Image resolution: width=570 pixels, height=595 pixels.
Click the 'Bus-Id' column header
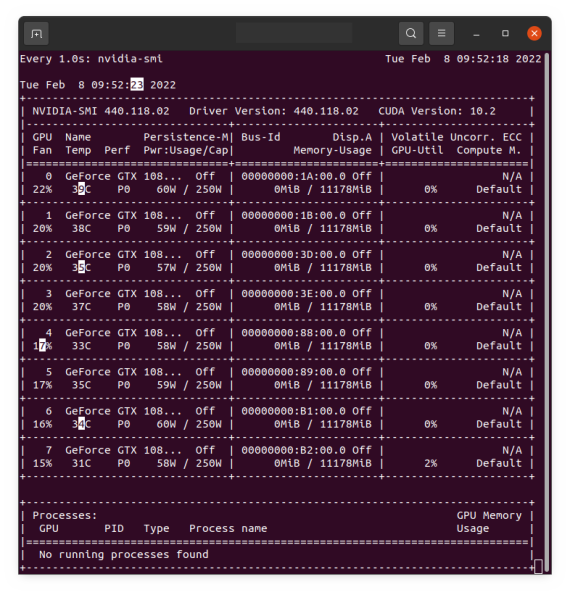[261, 137]
